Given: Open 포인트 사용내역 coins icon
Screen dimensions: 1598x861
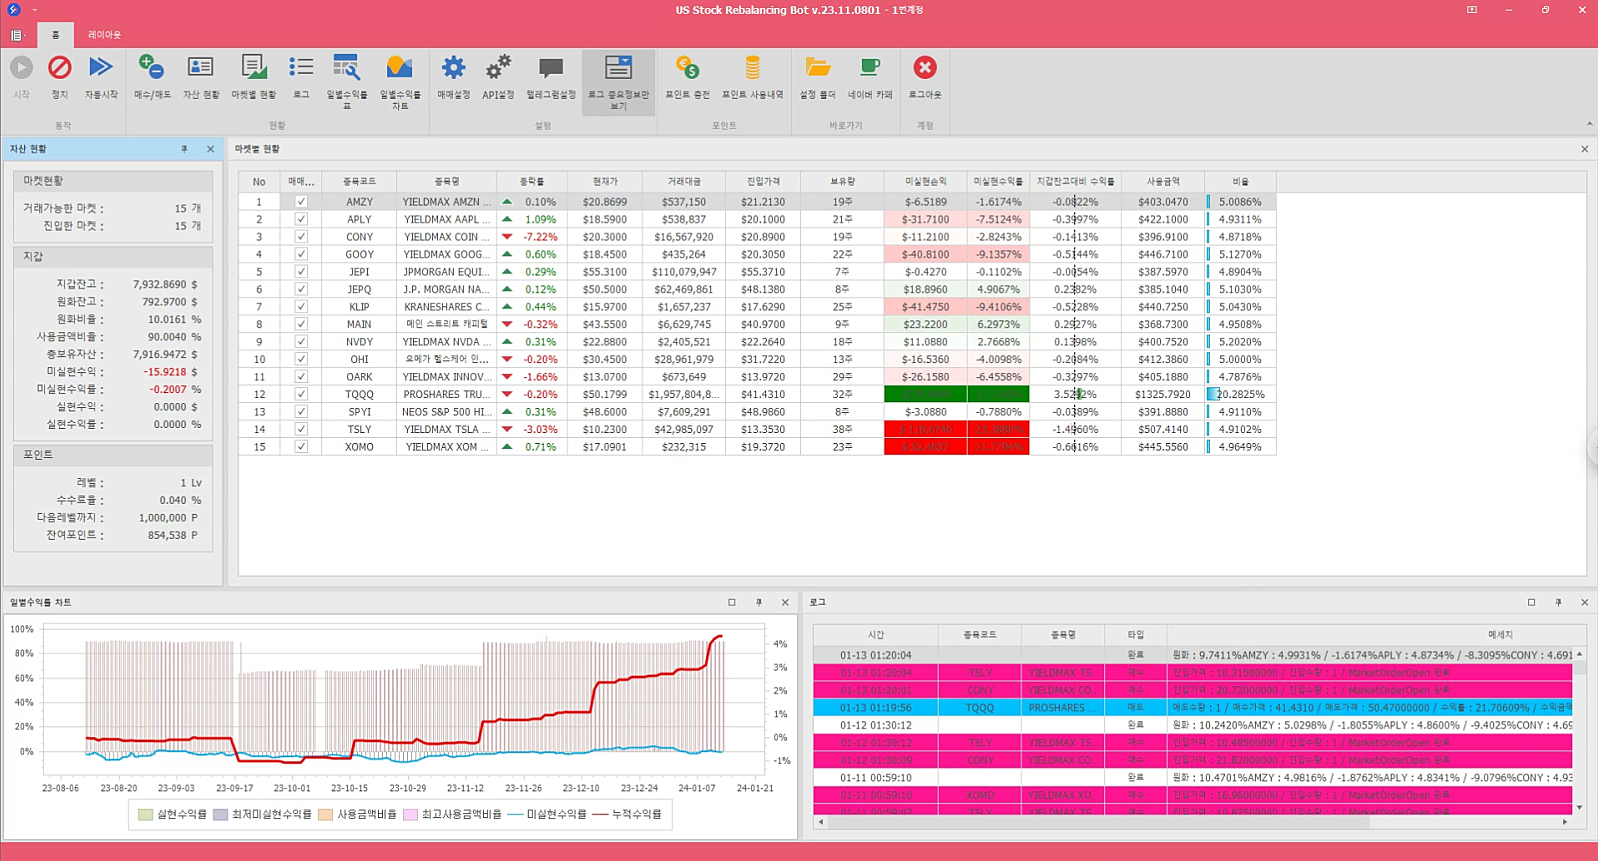Looking at the screenshot, I should 752,68.
